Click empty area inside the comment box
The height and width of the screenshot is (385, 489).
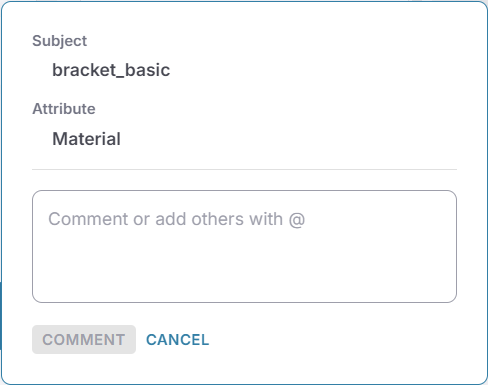pyautogui.click(x=244, y=267)
